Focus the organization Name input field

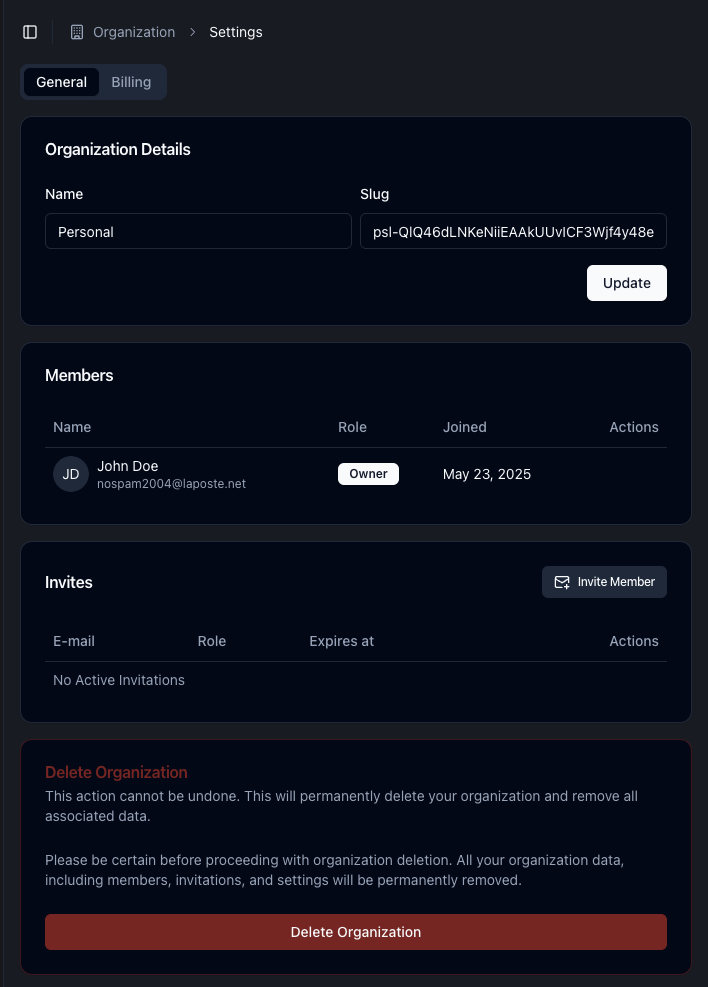pos(198,231)
